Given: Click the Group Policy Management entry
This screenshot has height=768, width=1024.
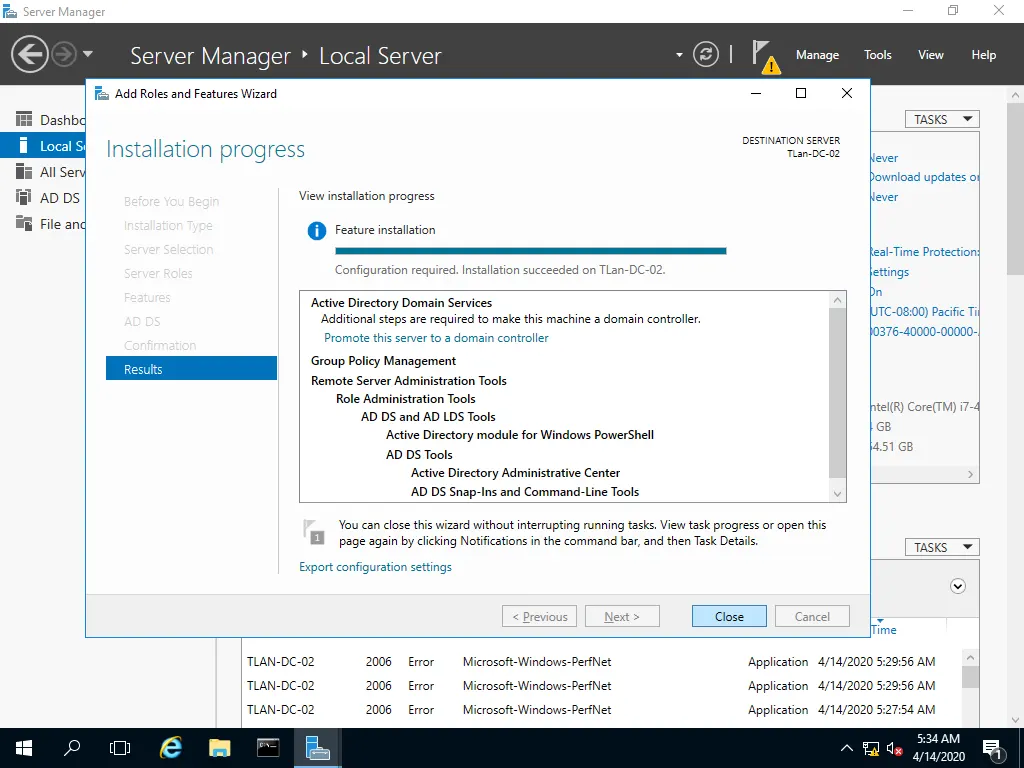Looking at the screenshot, I should click(x=383, y=360).
